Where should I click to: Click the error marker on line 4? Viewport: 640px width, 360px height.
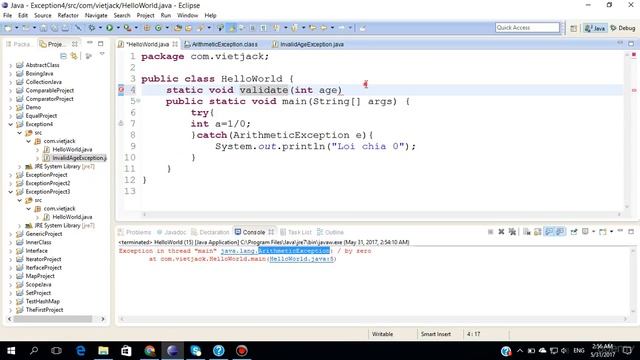pyautogui.click(x=121, y=89)
